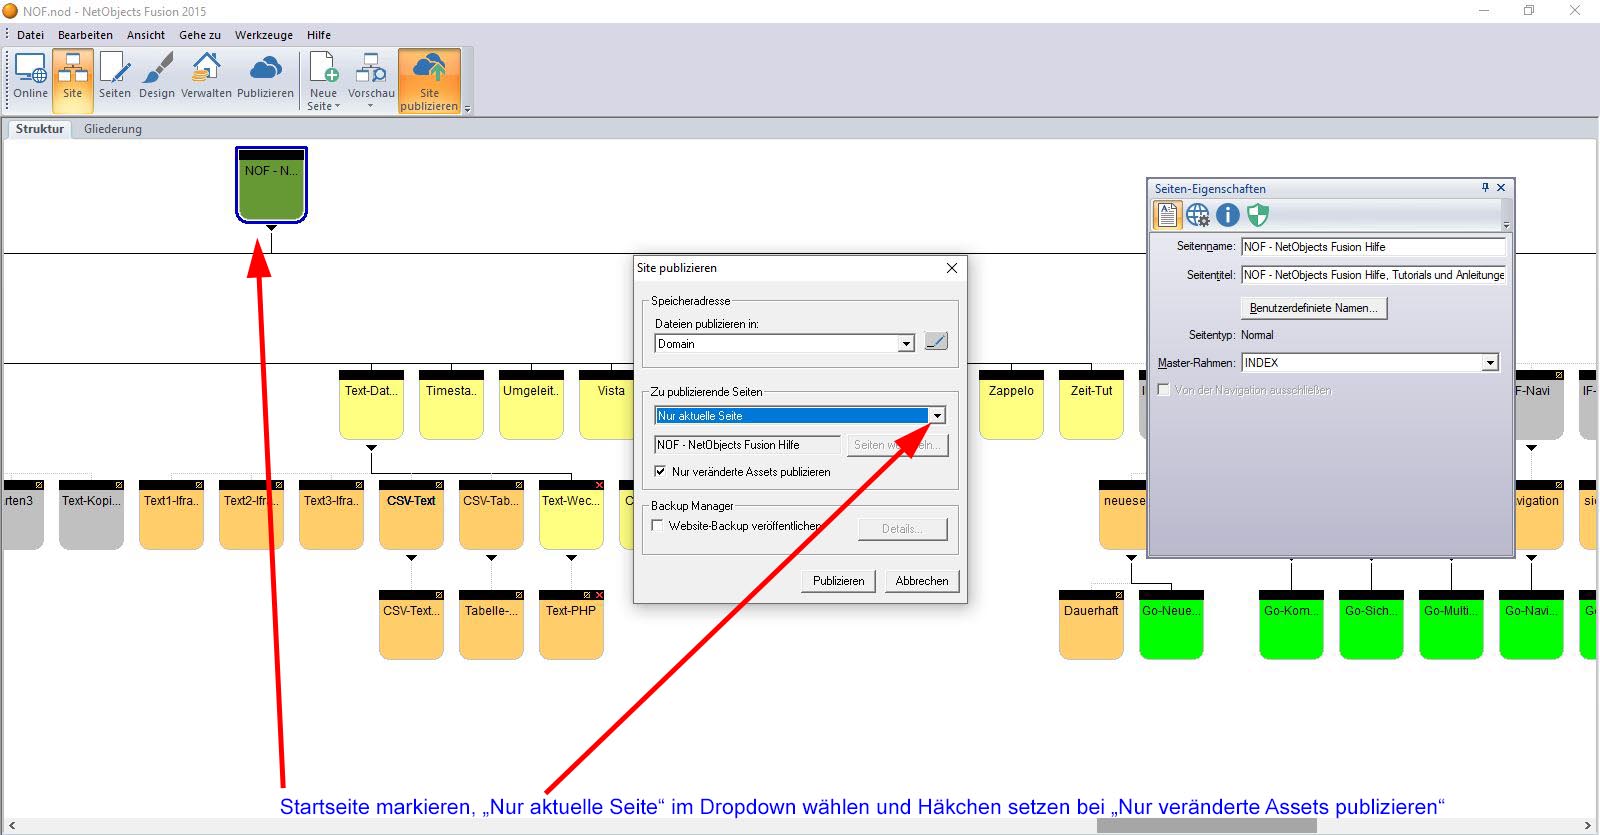Open the 'Dateien publizieren in' Domain dropdown
The image size is (1600, 835).
906,344
